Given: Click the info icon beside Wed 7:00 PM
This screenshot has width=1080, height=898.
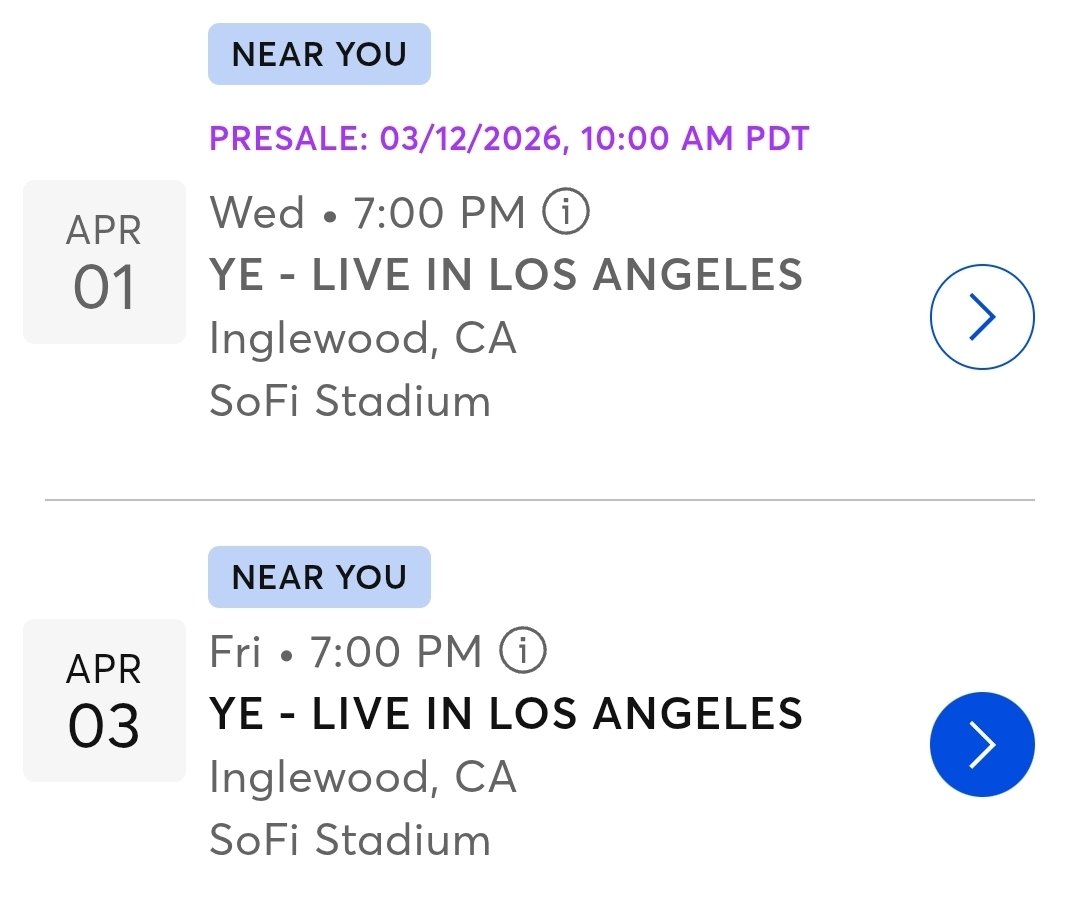Looking at the screenshot, I should 566,212.
